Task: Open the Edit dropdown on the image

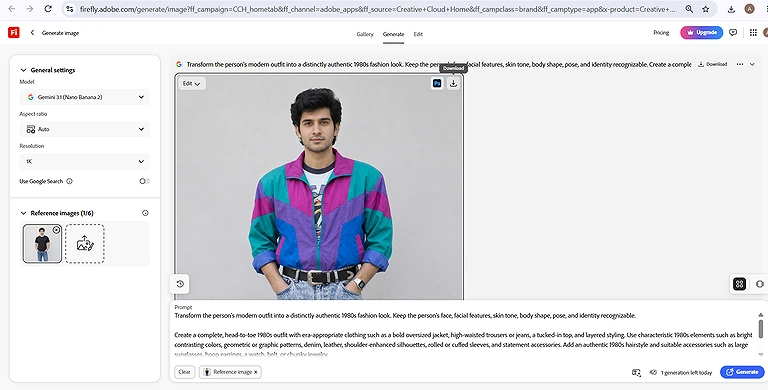Action: click(x=192, y=84)
